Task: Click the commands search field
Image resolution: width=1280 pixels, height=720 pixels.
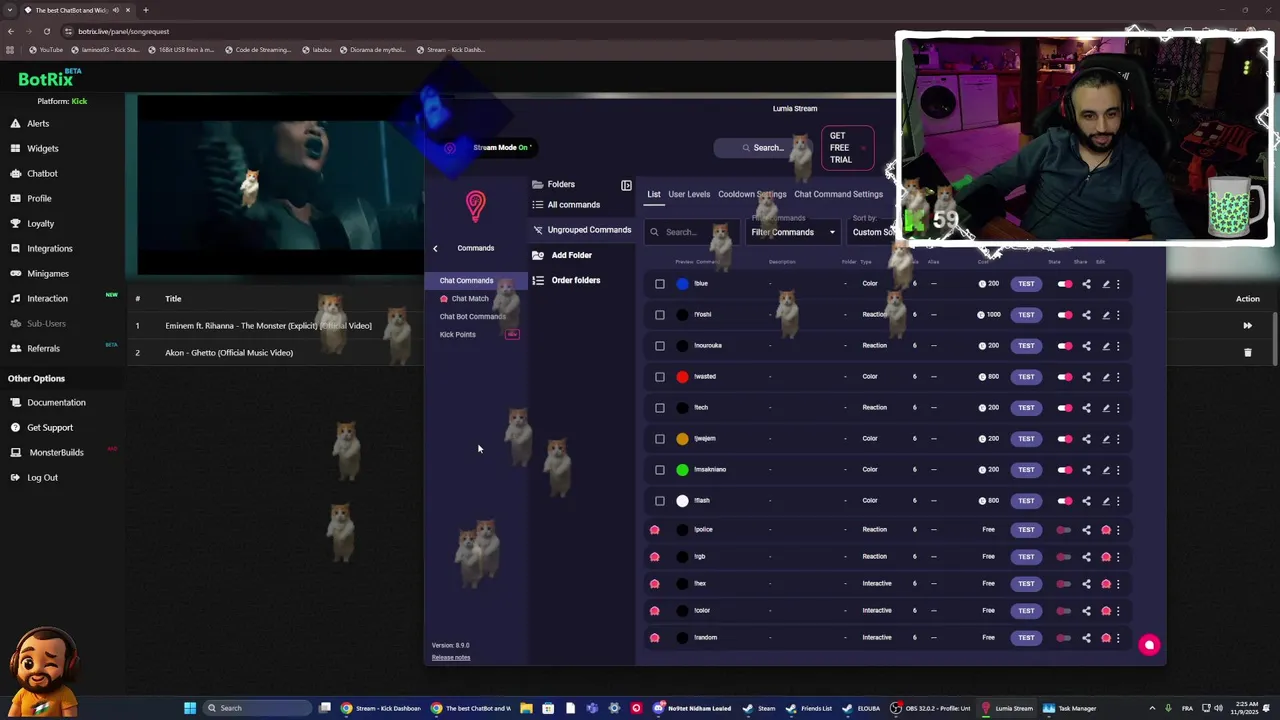Action: point(692,232)
